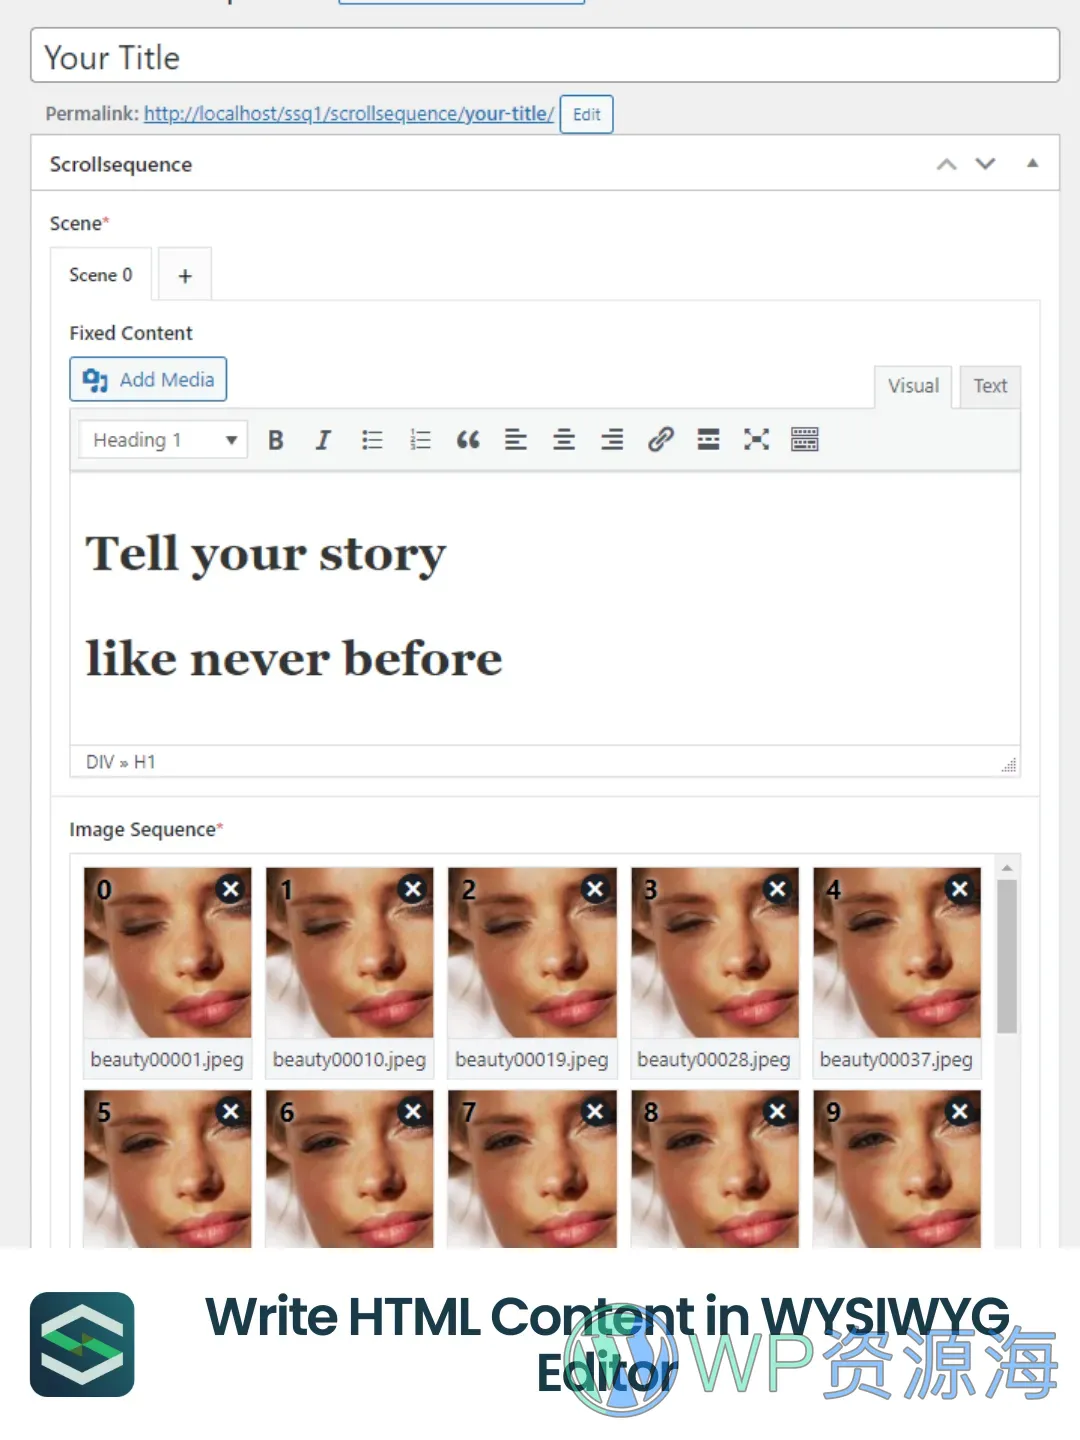Switch to the Text editor tab
This screenshot has width=1080, height=1440.
990,386
